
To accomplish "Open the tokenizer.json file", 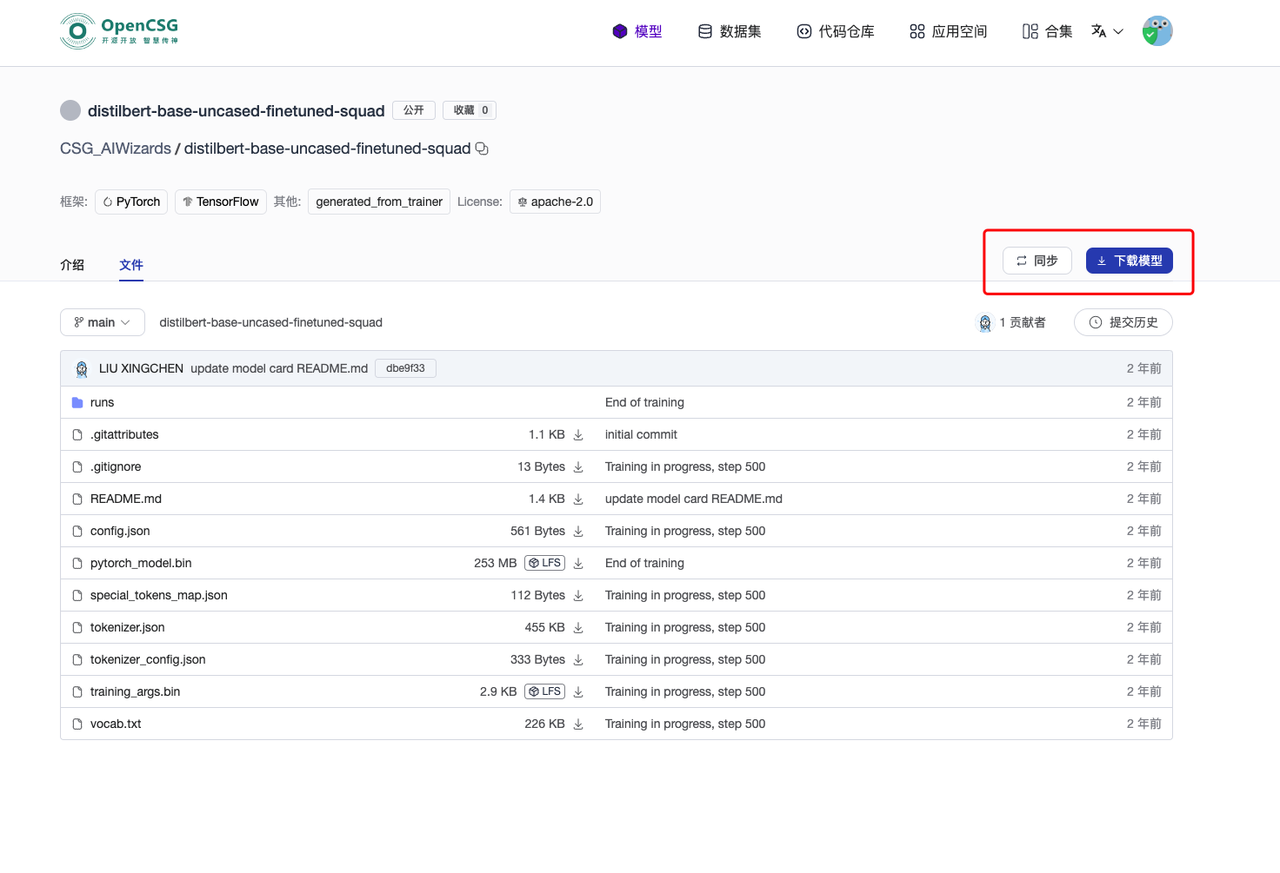I will point(127,627).
